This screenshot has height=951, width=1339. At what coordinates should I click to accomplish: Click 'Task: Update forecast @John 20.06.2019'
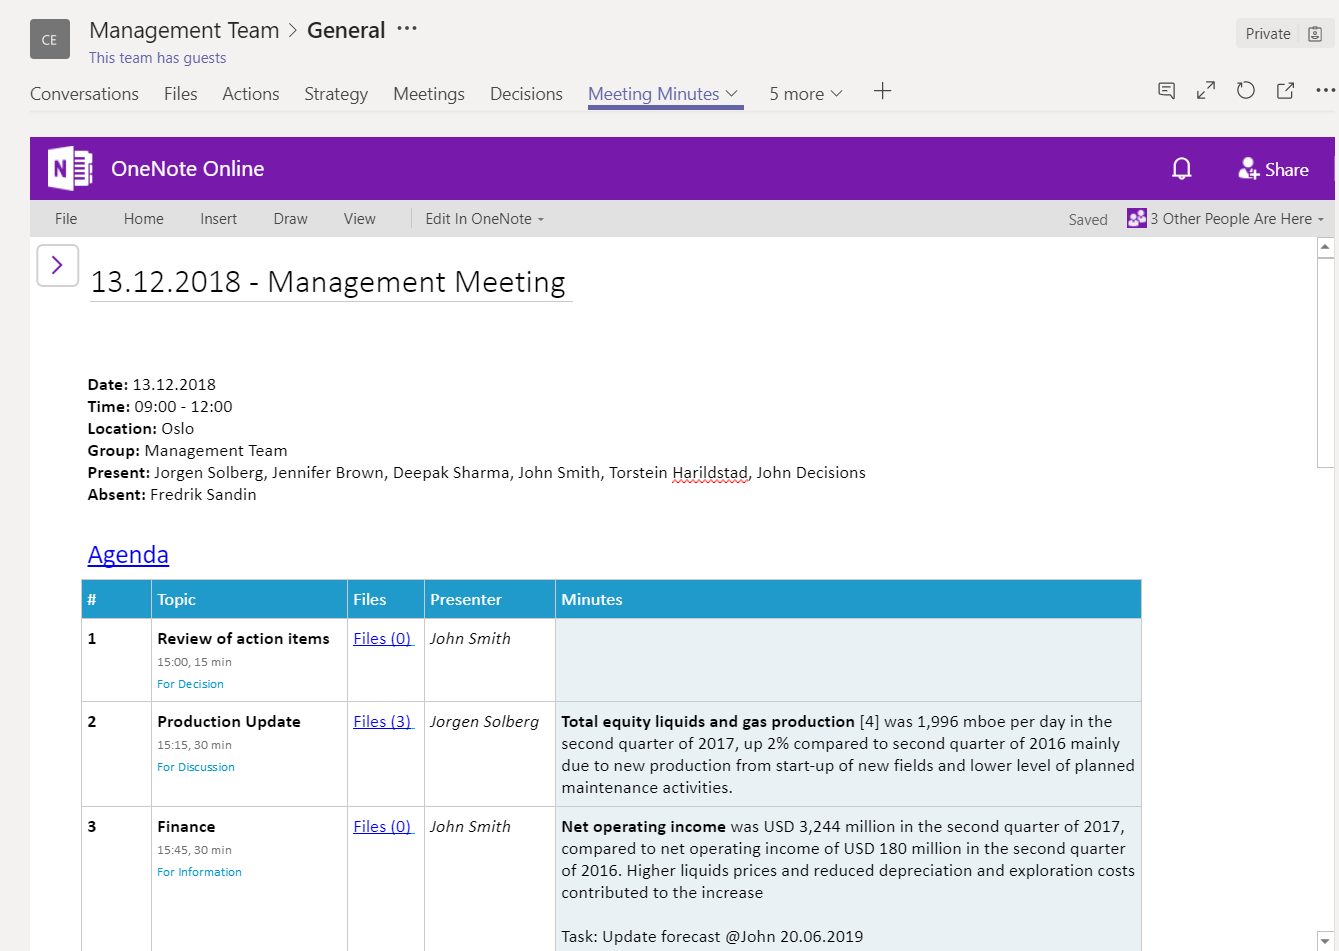(x=712, y=937)
